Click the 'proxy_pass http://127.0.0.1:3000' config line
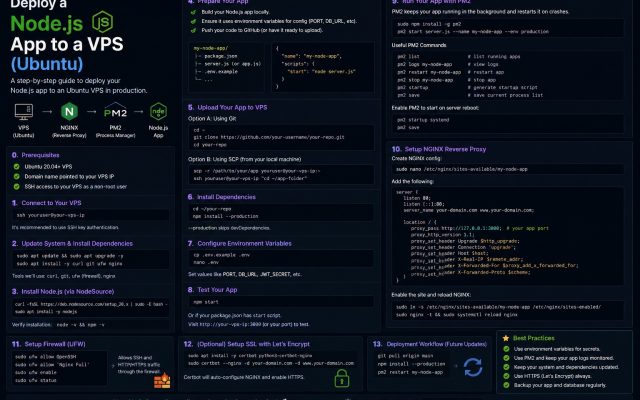Viewport: 640px width, 400px height. pos(455,229)
